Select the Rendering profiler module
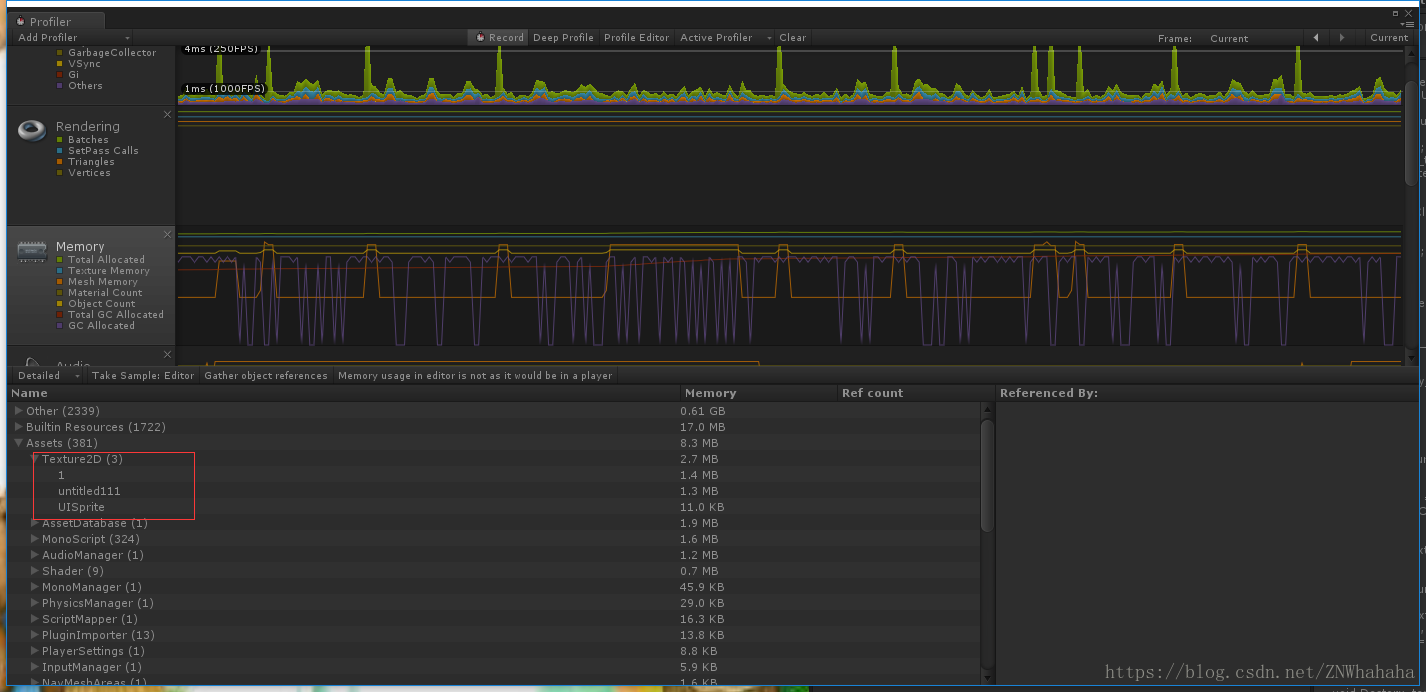The width and height of the screenshot is (1426, 692). [91, 166]
